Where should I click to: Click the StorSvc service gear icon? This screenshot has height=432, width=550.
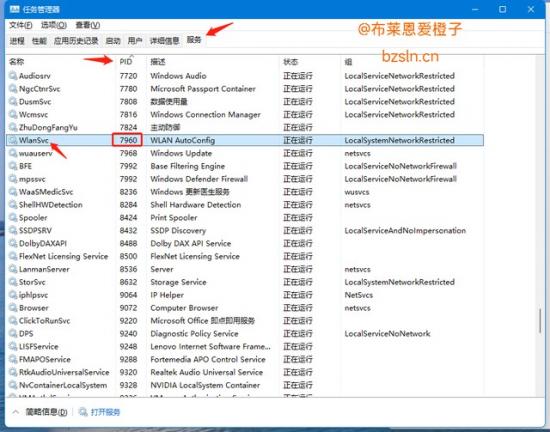click(x=13, y=282)
